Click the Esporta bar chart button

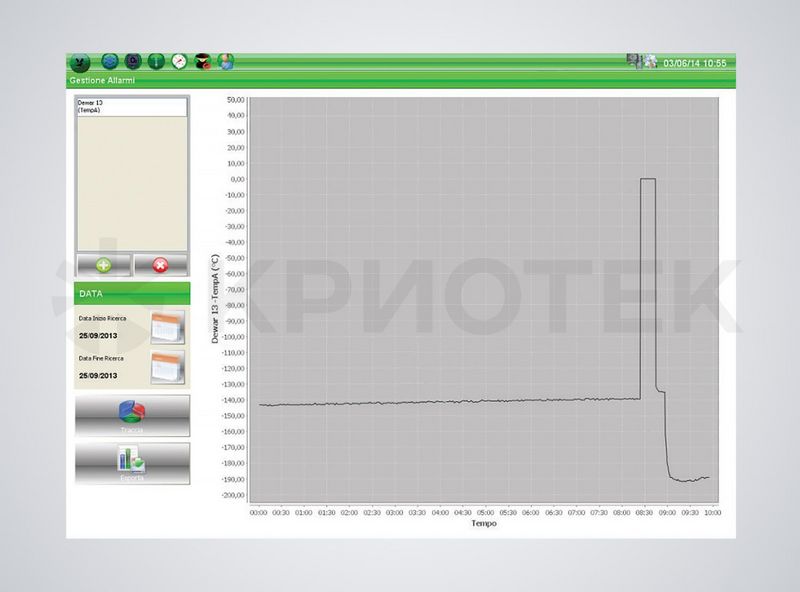[x=132, y=463]
